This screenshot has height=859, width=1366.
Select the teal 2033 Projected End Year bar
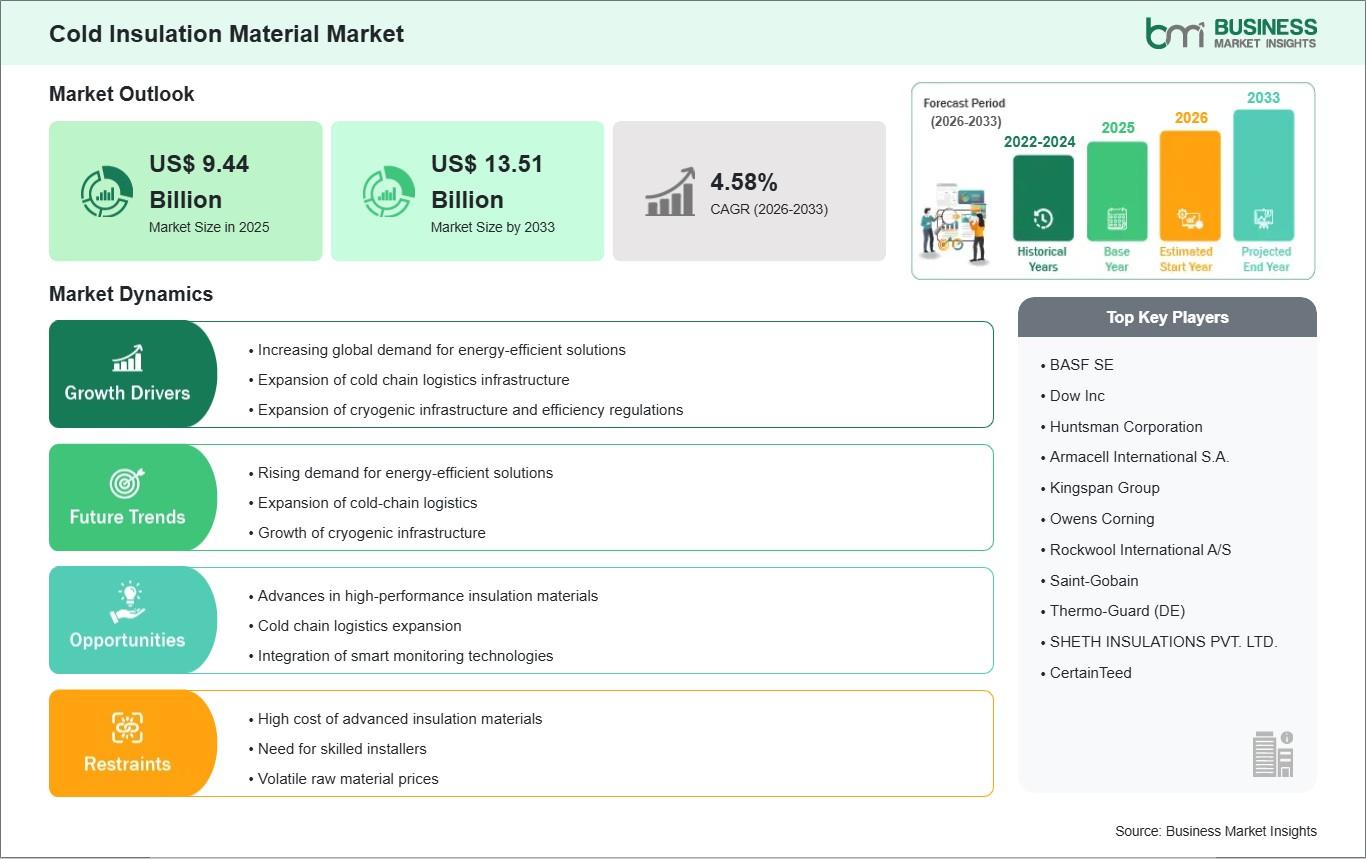(x=1263, y=175)
